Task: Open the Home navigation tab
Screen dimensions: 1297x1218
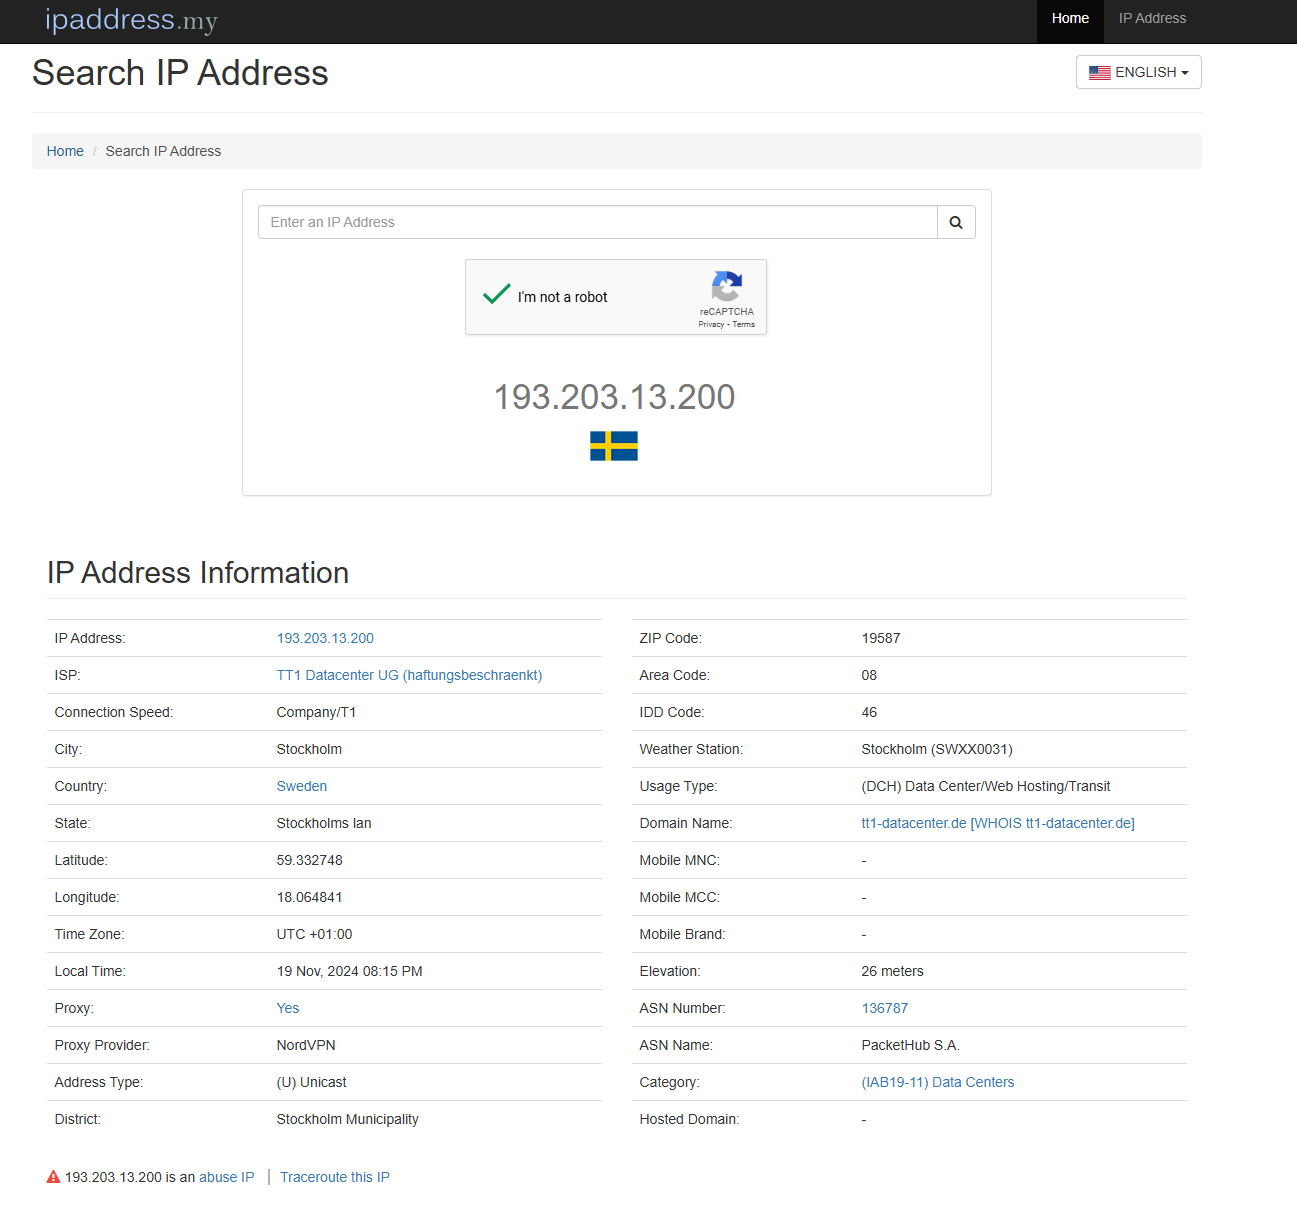Action: [1070, 19]
